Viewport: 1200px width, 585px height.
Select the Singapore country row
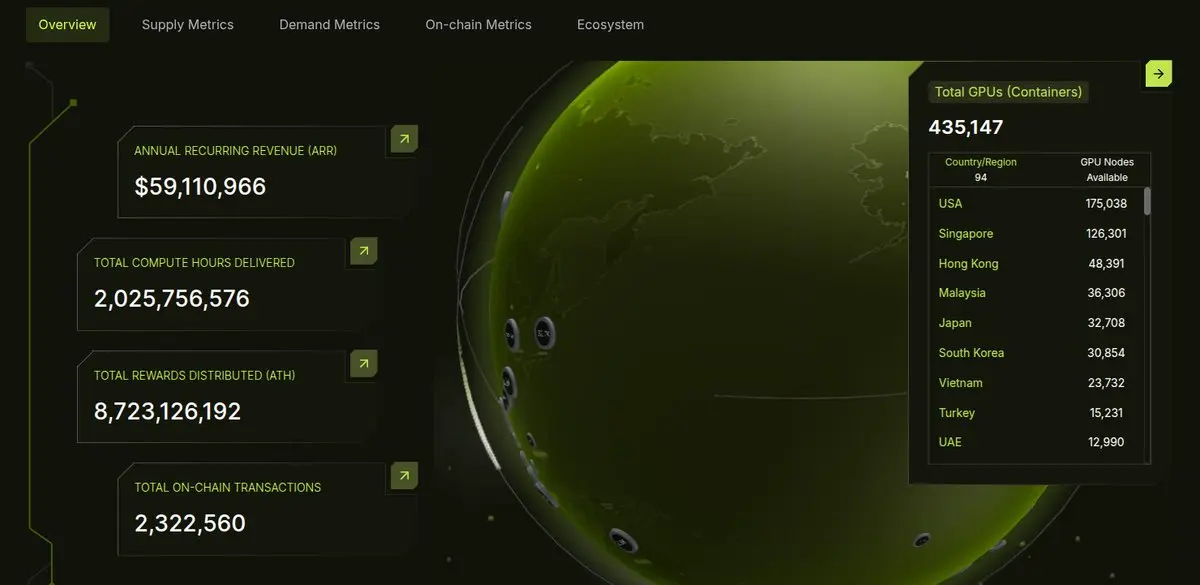tap(1036, 234)
